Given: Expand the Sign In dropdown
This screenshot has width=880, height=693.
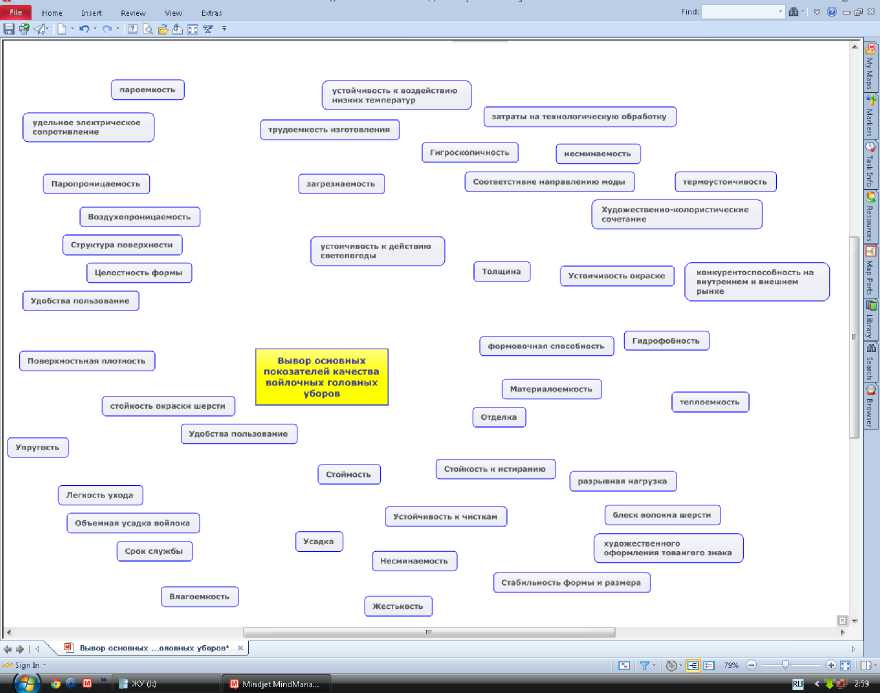Looking at the screenshot, I should pos(45,665).
